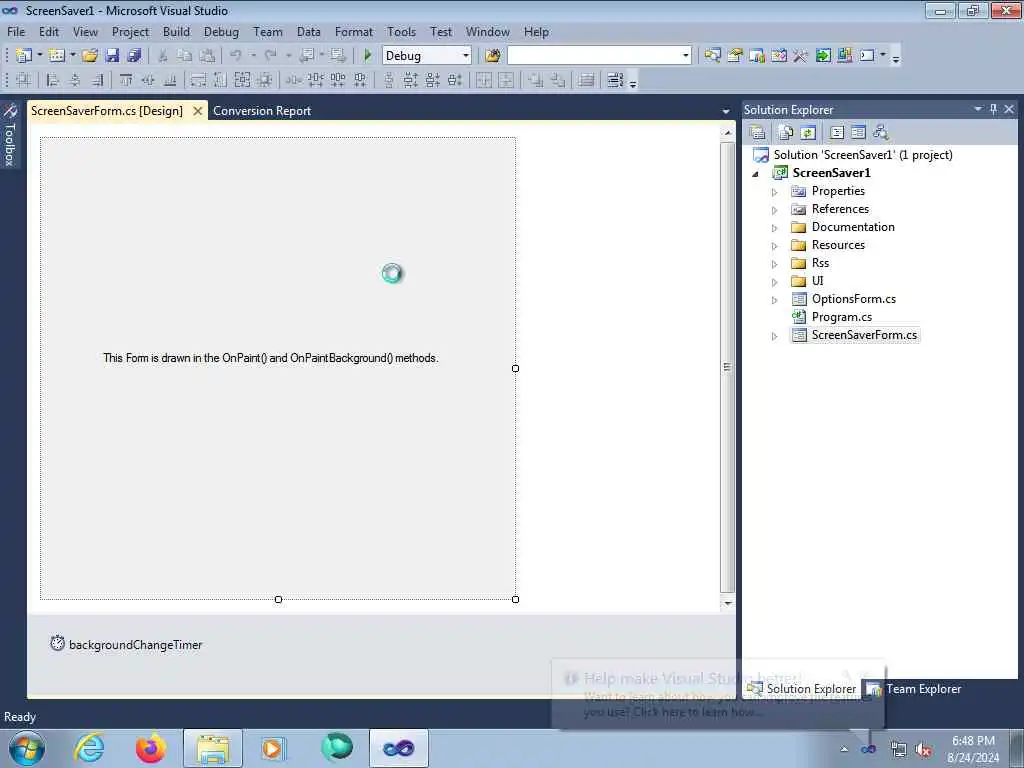Image resolution: width=1024 pixels, height=768 pixels.
Task: Open the active documents list dropdown arrow
Action: (x=726, y=112)
